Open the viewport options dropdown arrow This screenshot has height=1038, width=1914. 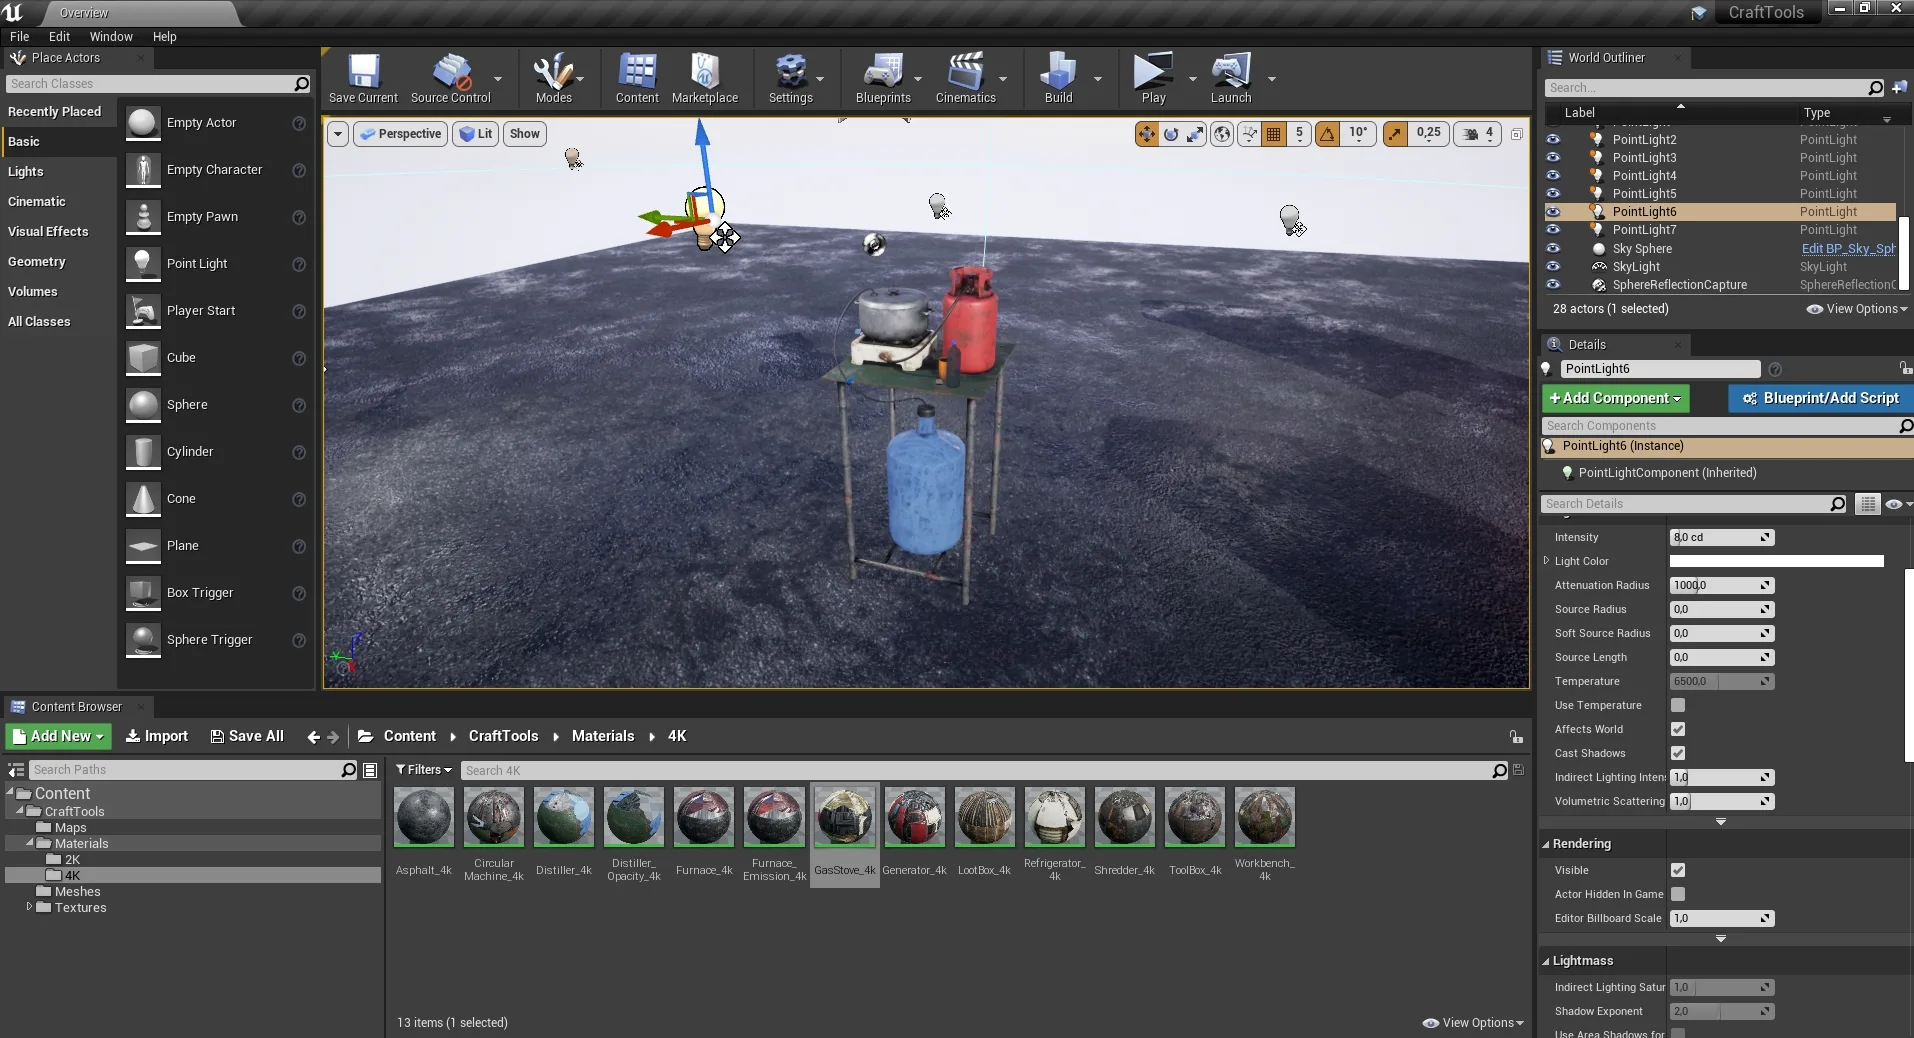[x=338, y=134]
